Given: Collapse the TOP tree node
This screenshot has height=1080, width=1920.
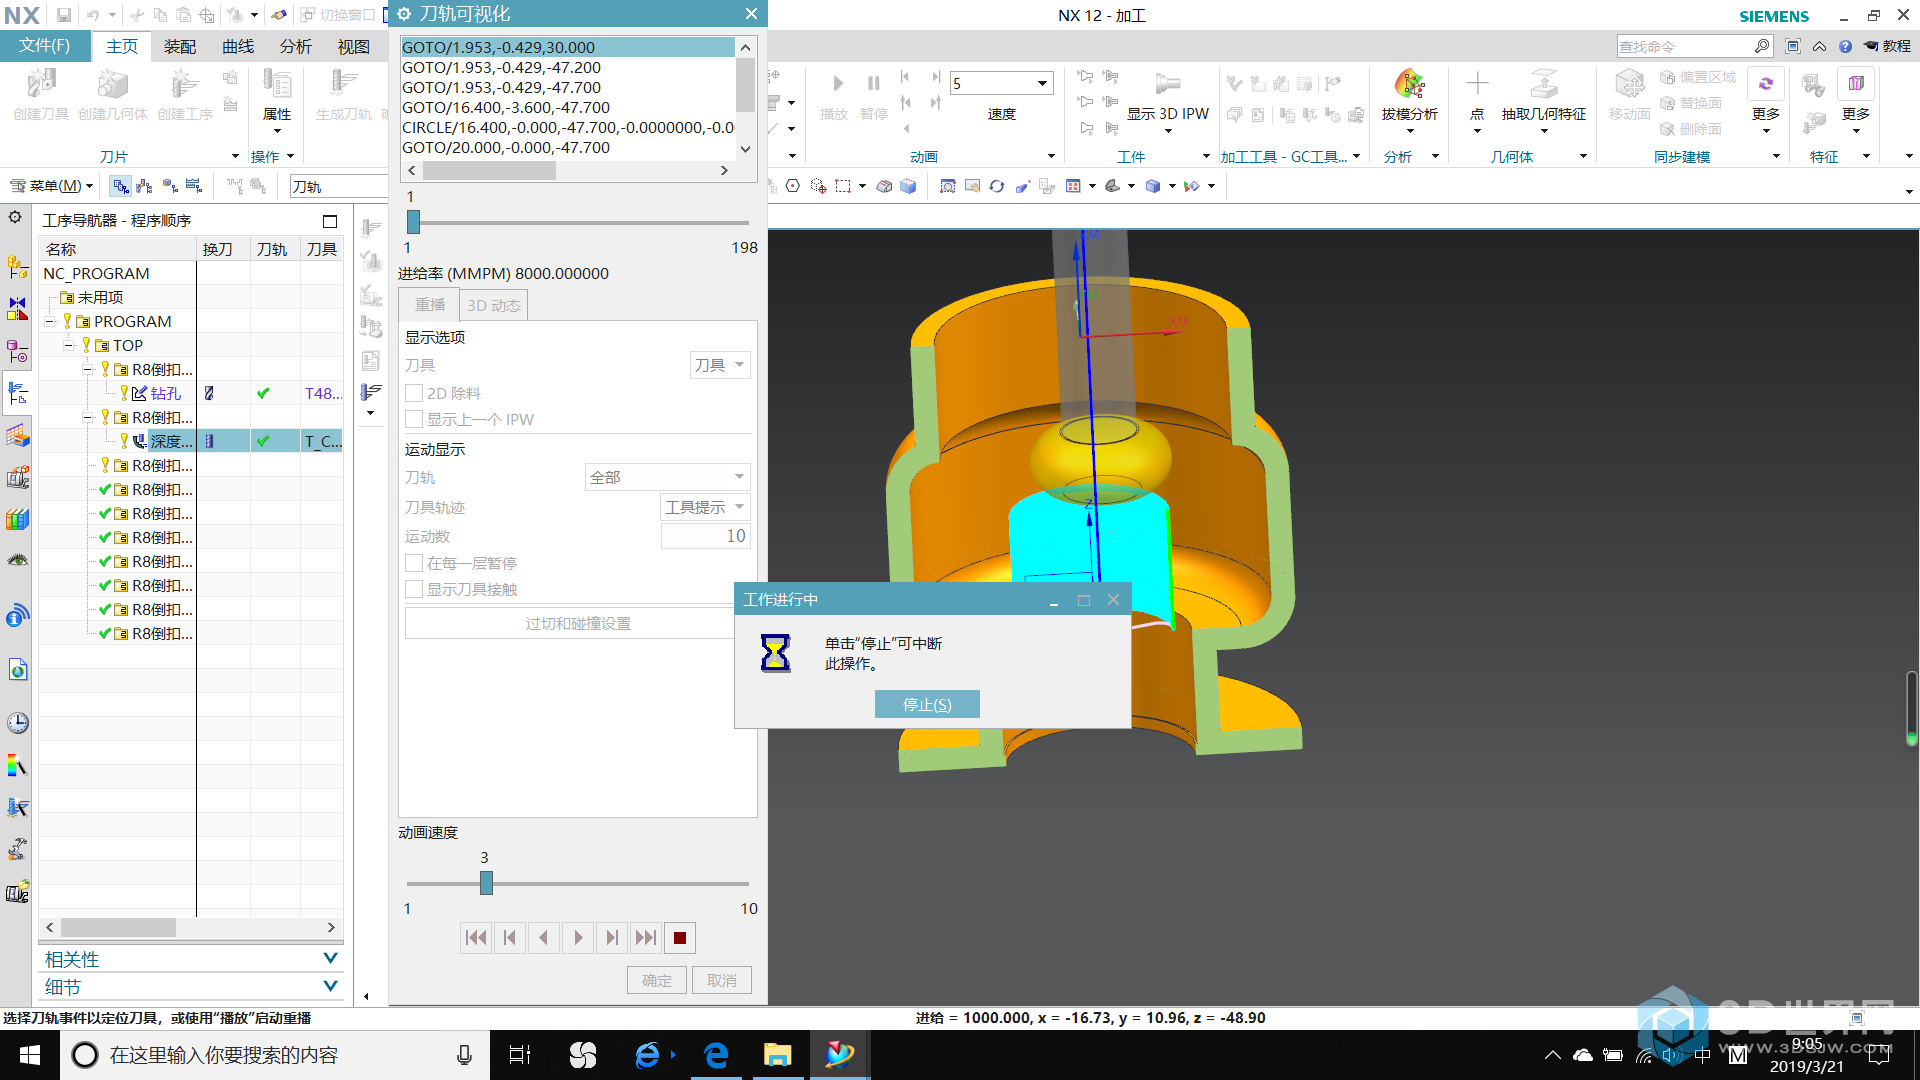Looking at the screenshot, I should [x=69, y=345].
